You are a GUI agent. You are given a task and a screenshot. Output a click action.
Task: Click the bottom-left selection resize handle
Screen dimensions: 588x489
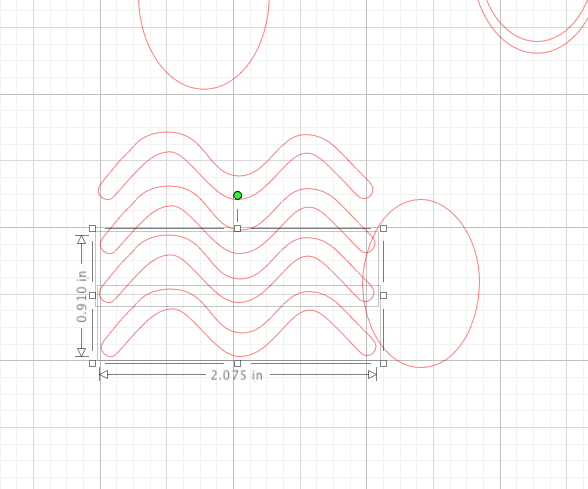tap(93, 363)
